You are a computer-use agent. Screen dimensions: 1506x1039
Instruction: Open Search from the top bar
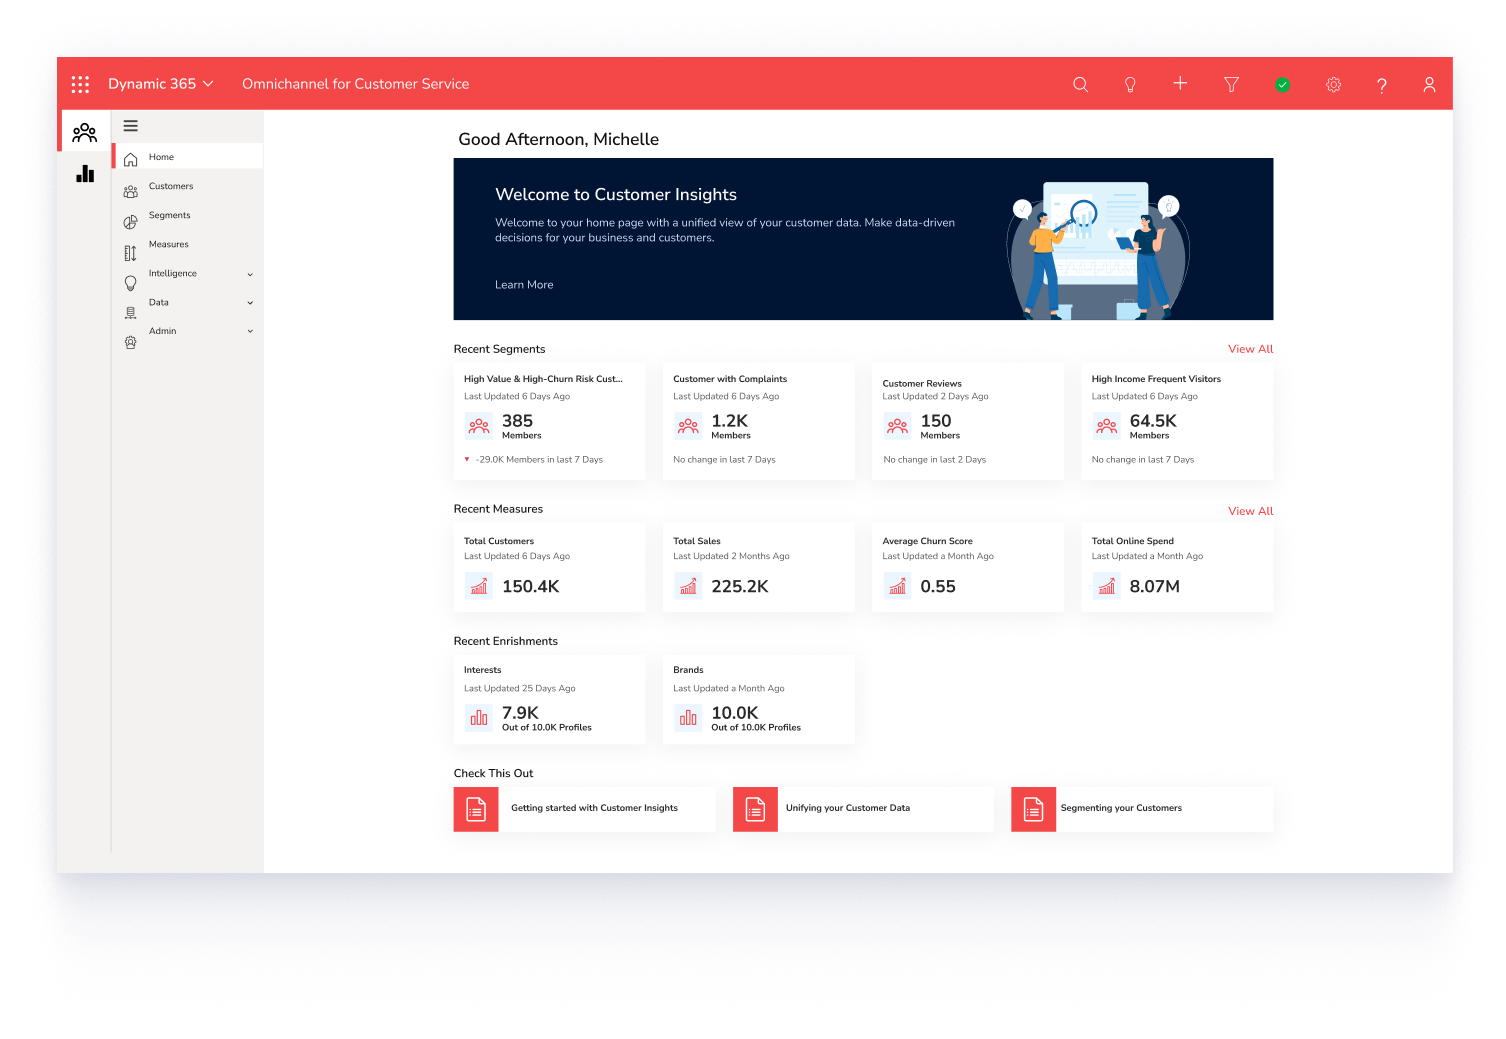click(x=1080, y=84)
